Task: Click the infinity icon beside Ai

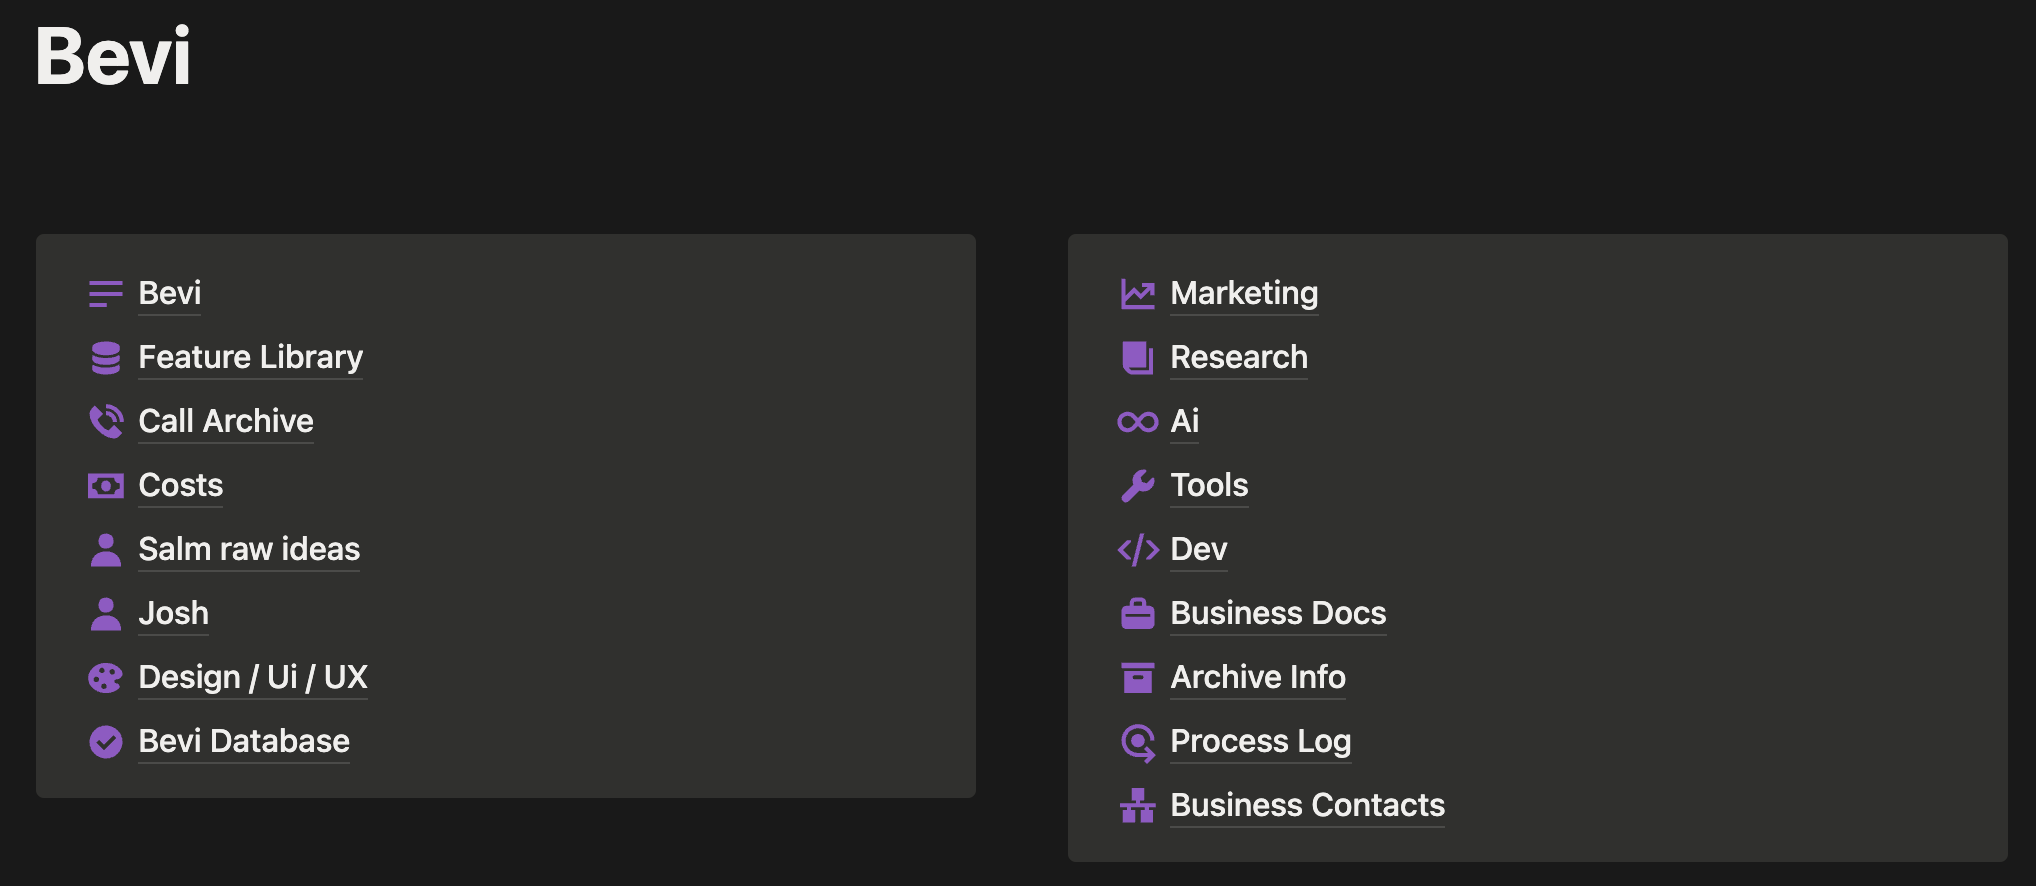Action: pyautogui.click(x=1137, y=422)
